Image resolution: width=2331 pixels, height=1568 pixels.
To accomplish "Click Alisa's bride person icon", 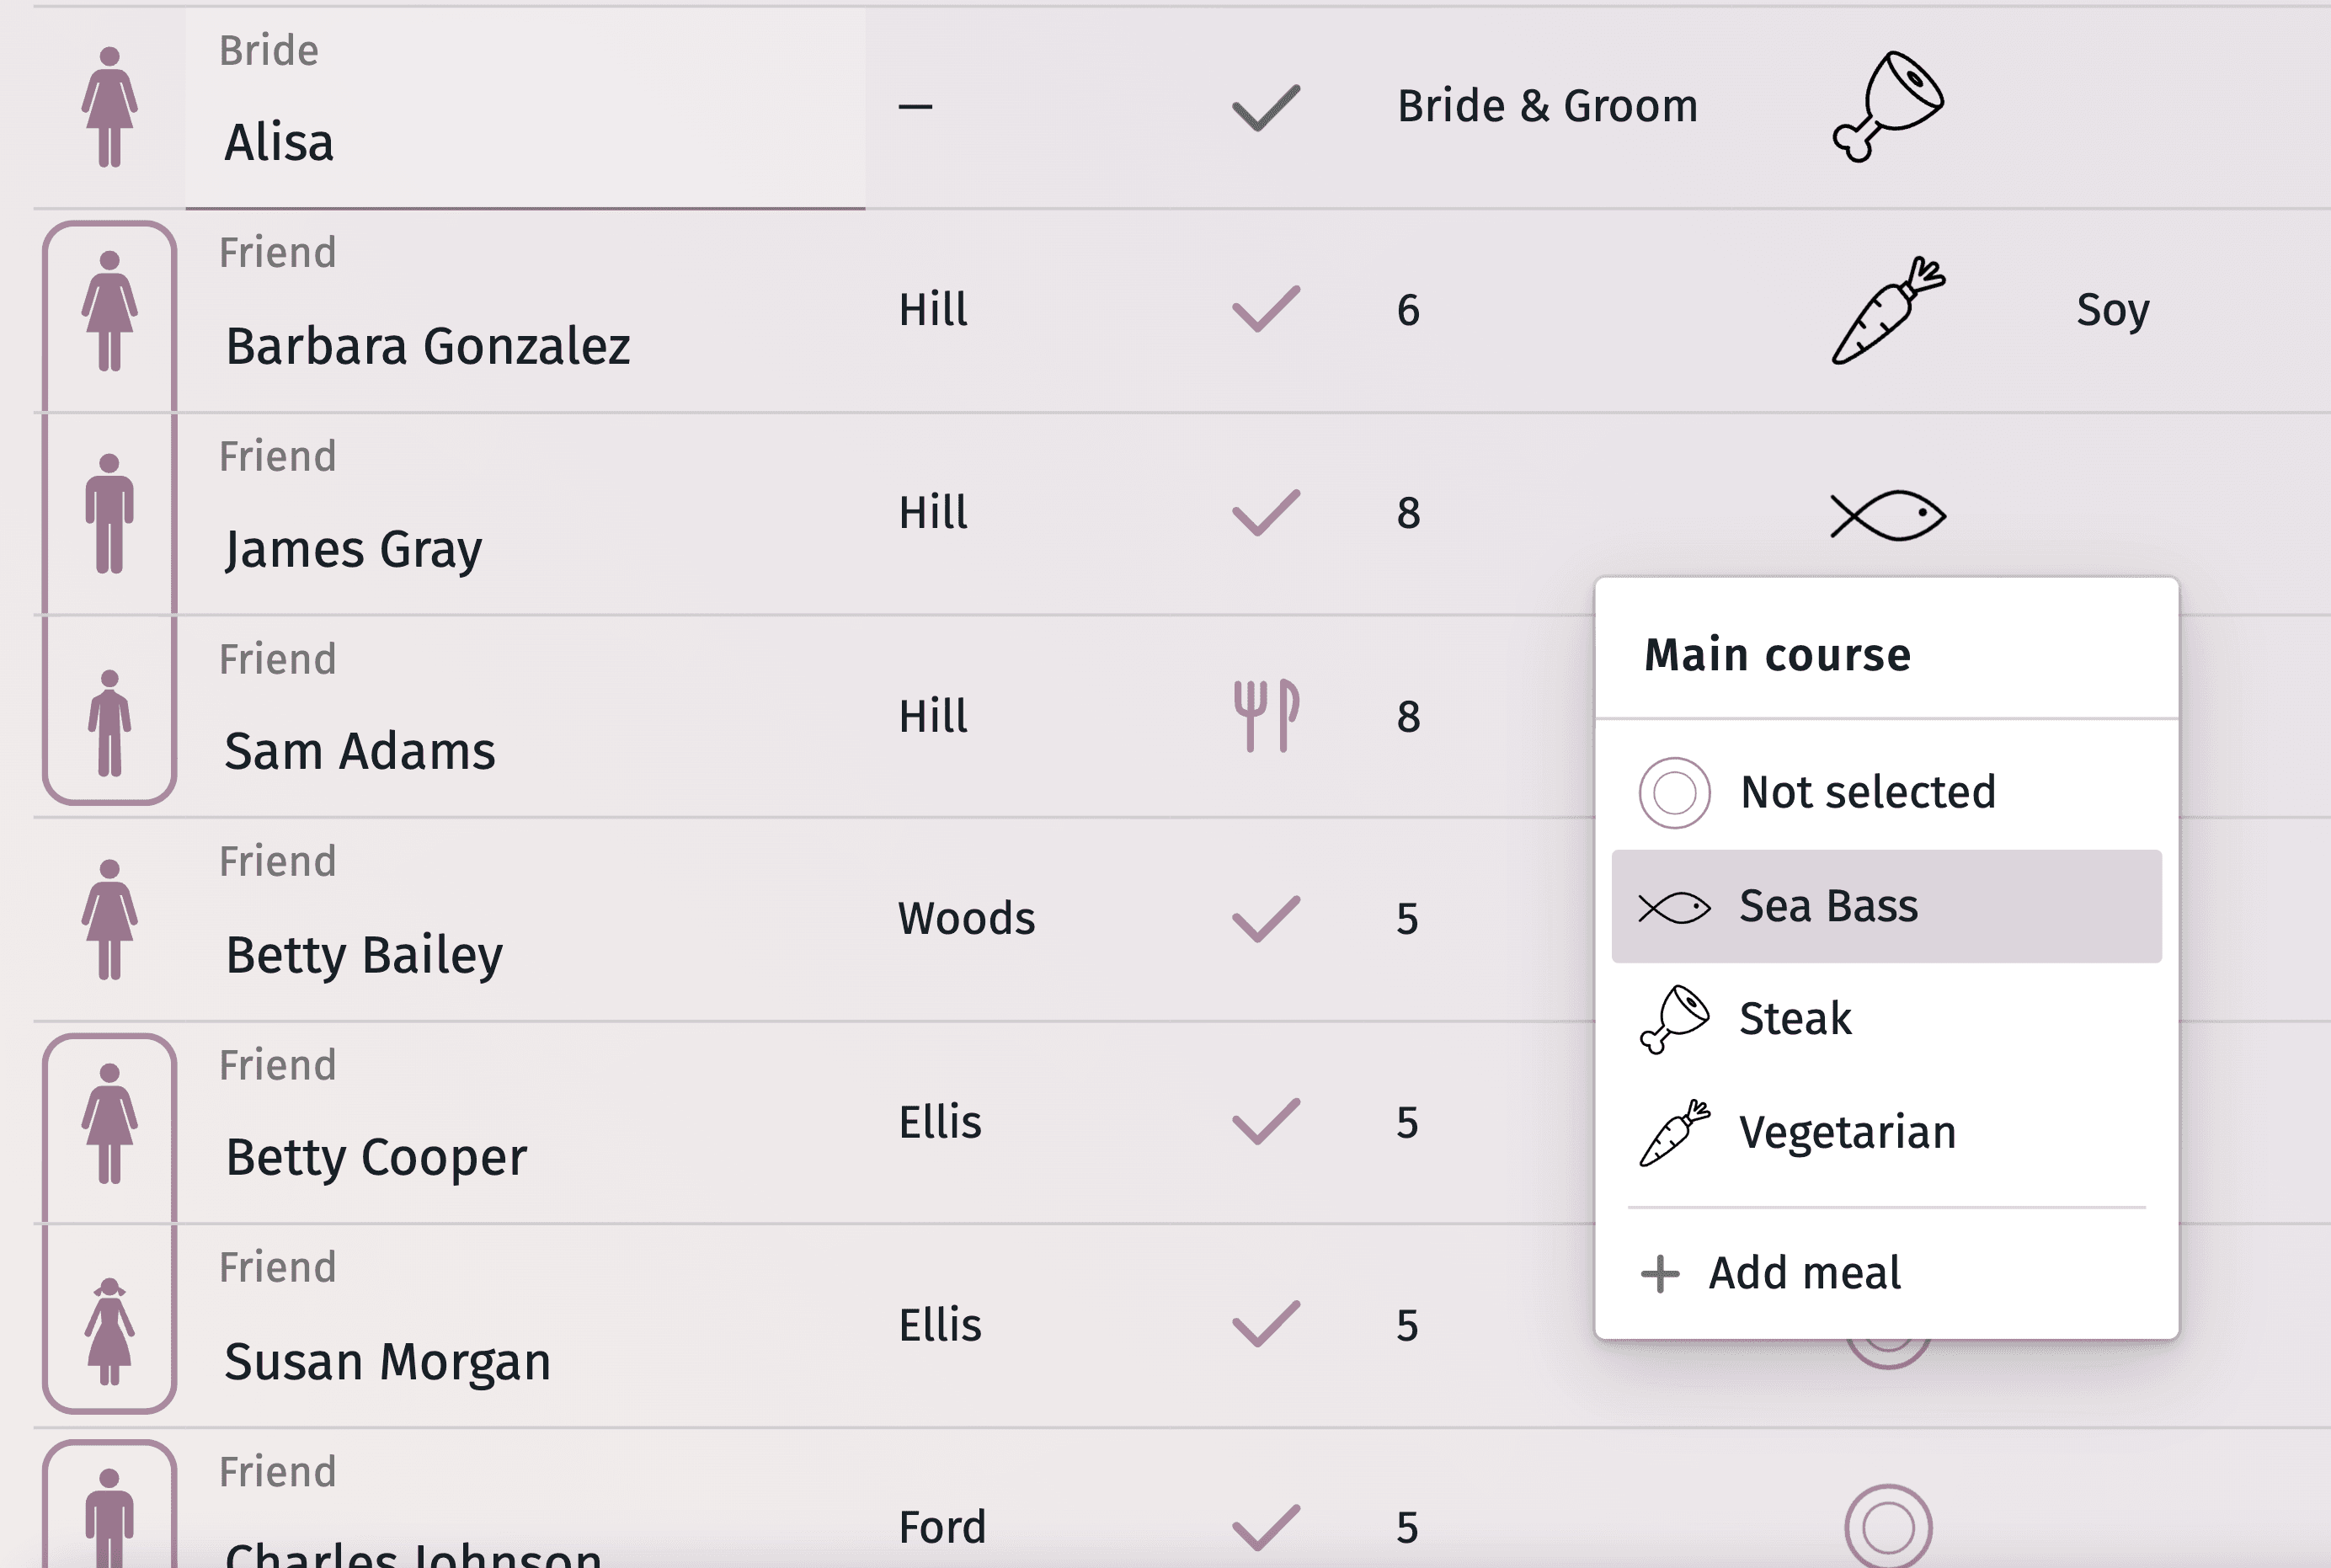I will tap(109, 106).
